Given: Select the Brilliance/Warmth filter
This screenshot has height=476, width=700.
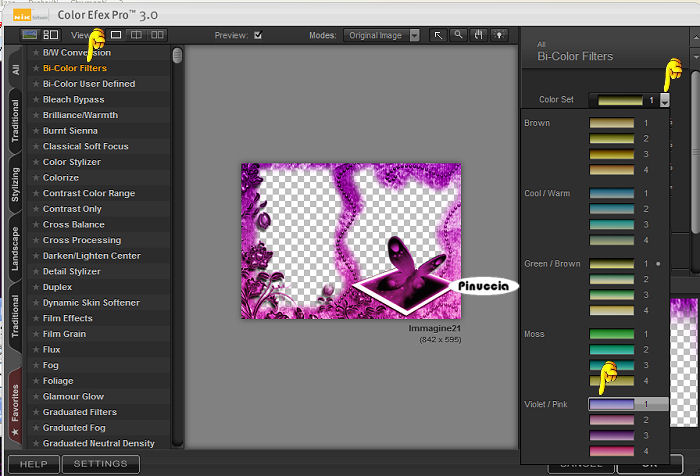Looking at the screenshot, I should point(80,115).
